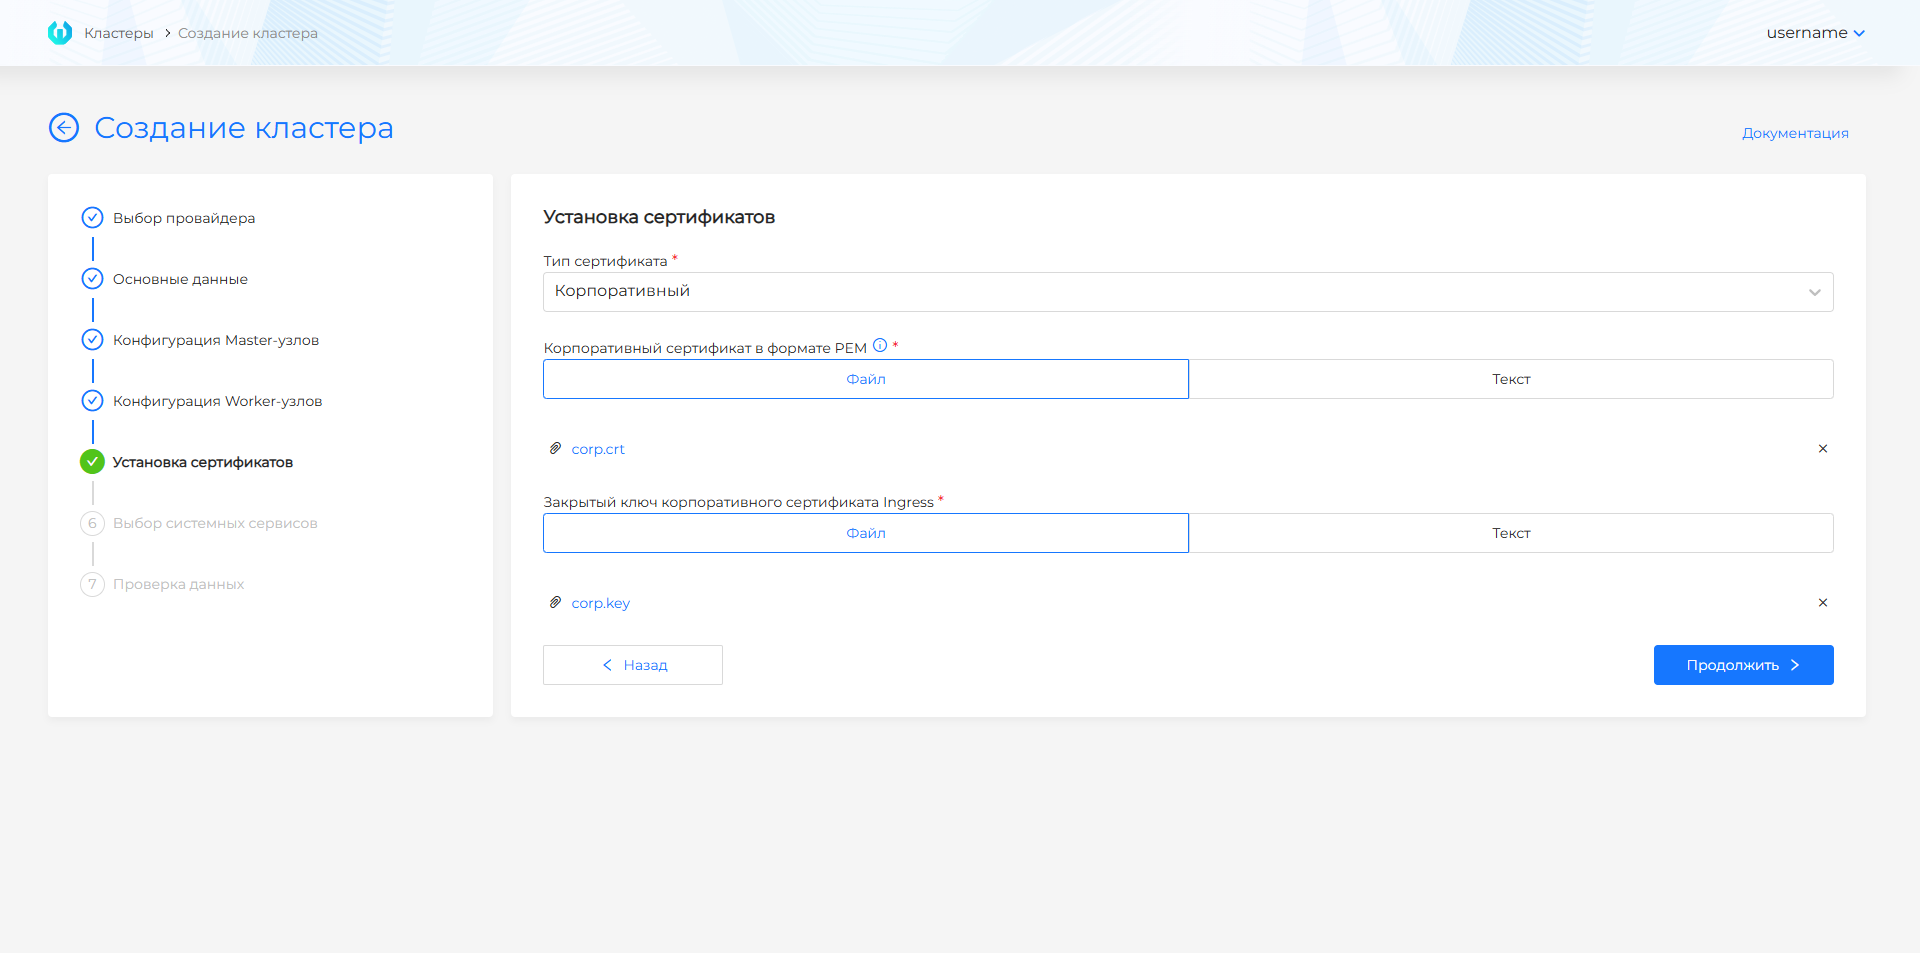
Task: Expand the username menu
Action: [1814, 33]
